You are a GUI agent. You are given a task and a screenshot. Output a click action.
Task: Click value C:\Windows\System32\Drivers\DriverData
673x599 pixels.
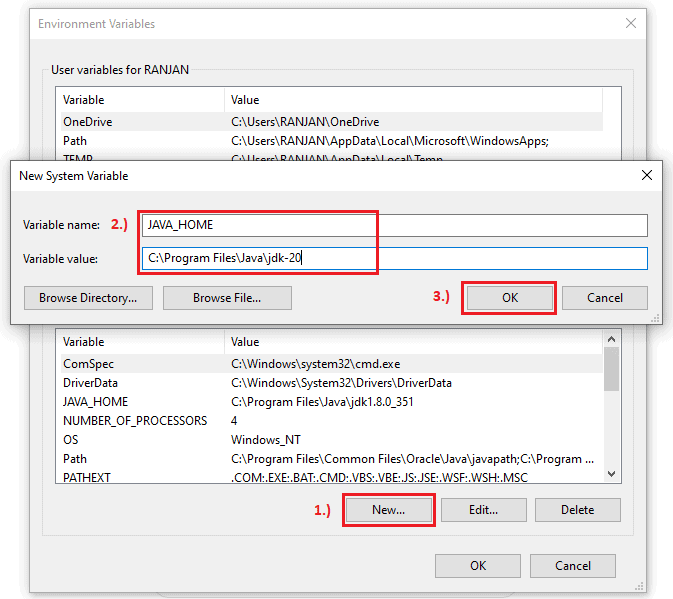click(x=341, y=383)
